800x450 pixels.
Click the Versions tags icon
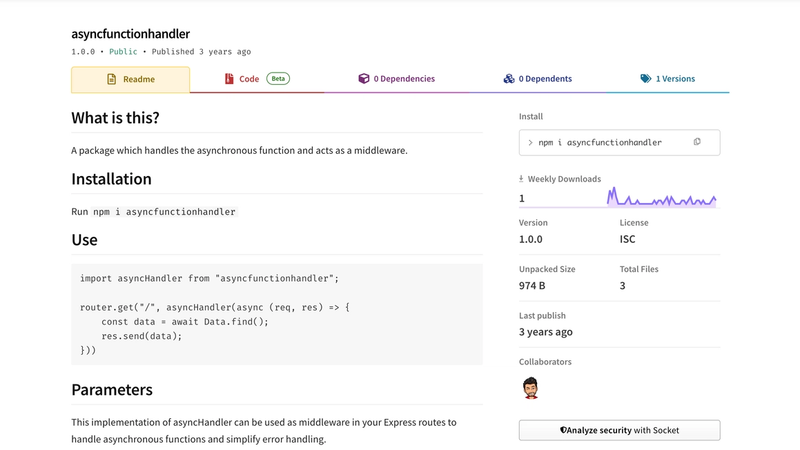point(645,79)
